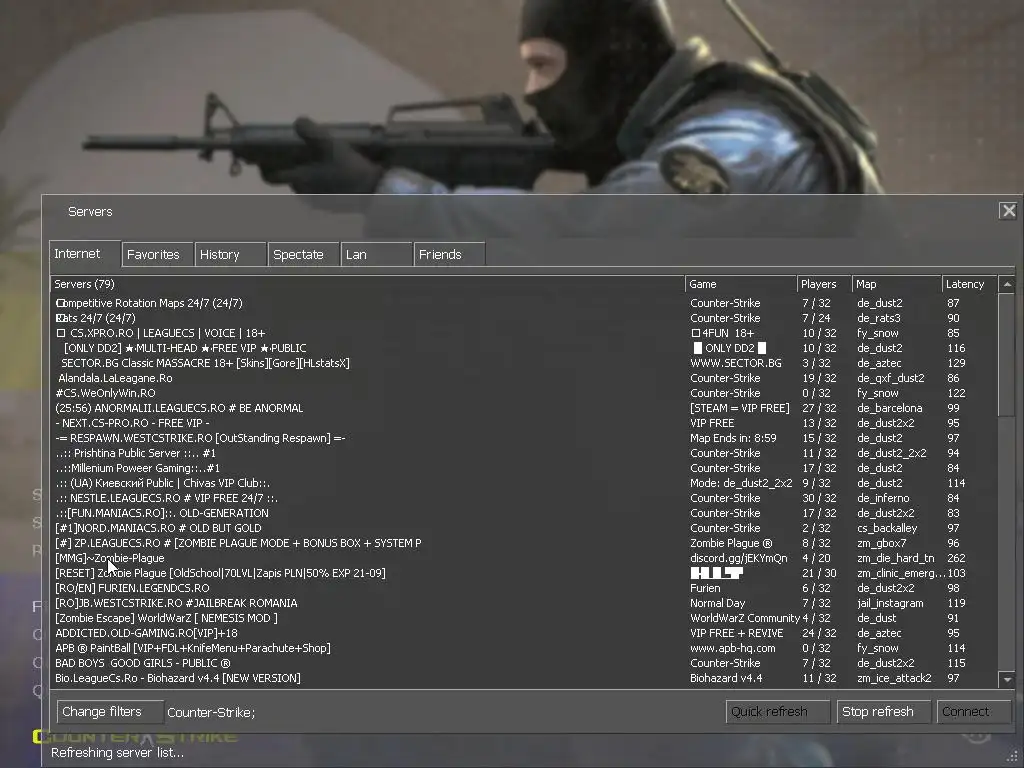This screenshot has height=768, width=1024.
Task: Select ADDICTED.OLD-GAMING.RO server row
Action: [x=524, y=633]
